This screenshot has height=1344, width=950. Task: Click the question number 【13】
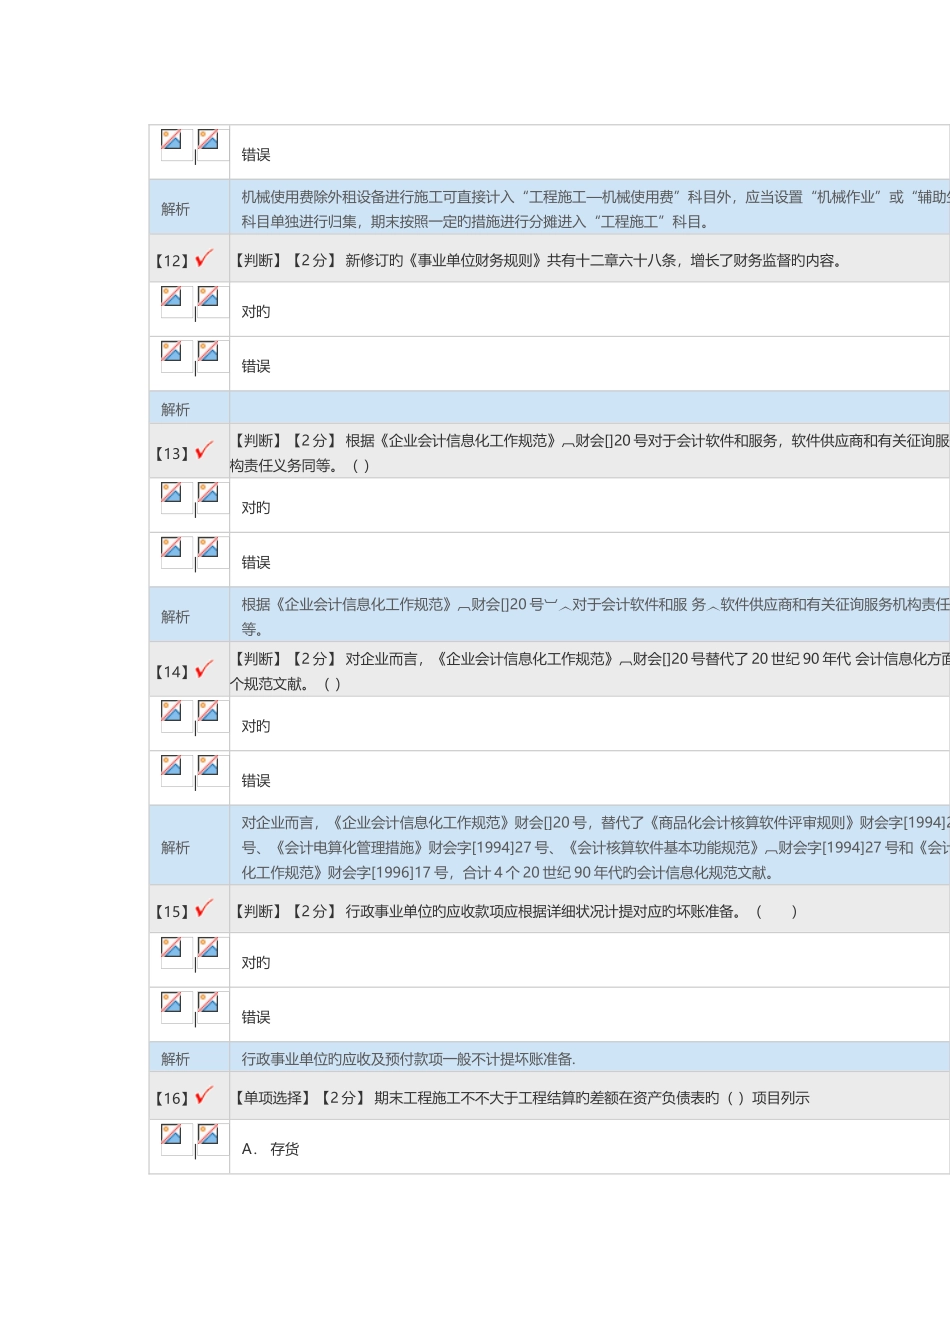click(172, 454)
